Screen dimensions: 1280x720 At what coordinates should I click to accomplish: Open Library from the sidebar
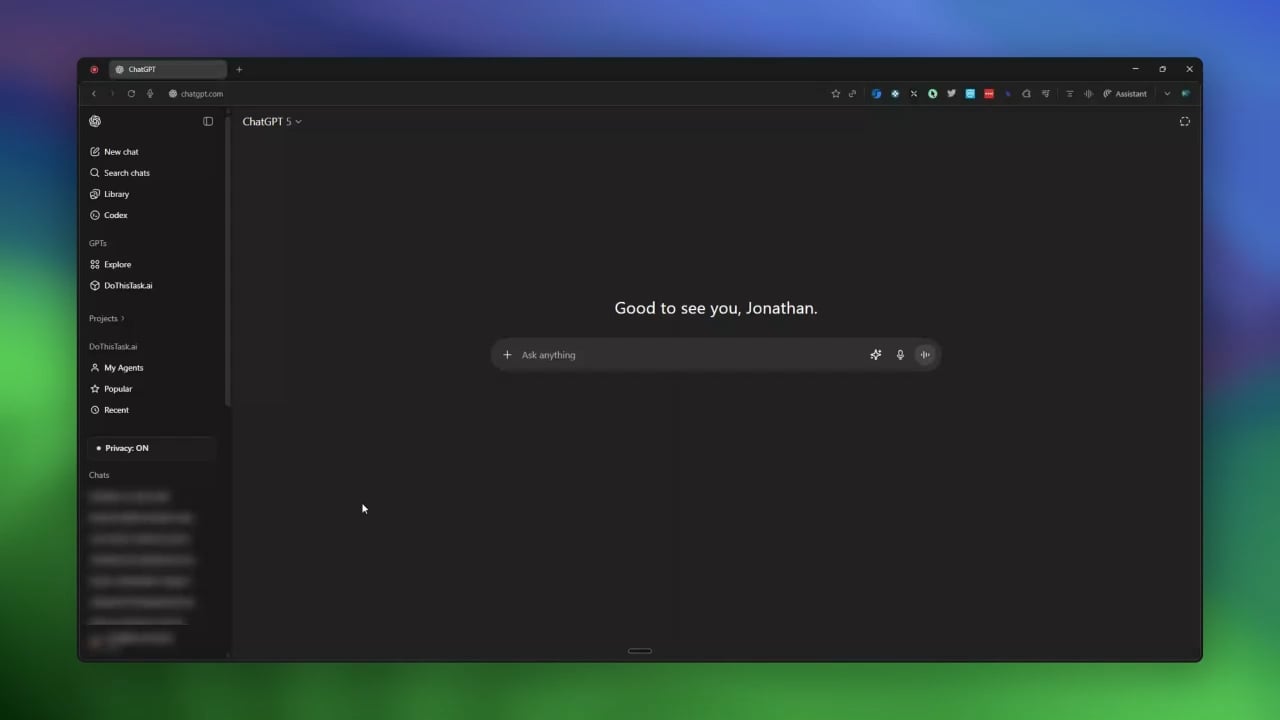pos(116,194)
